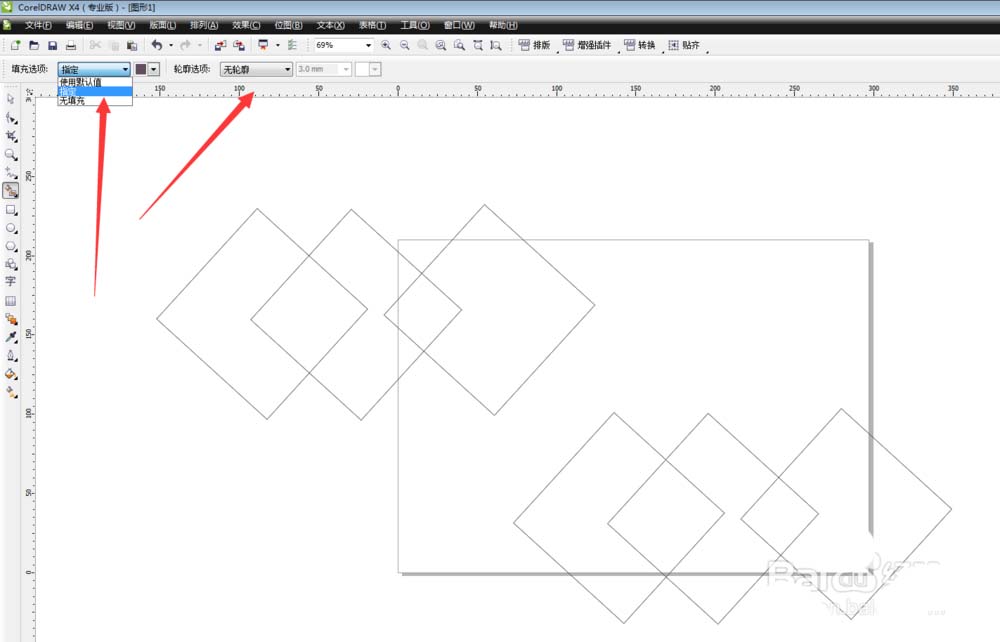Open the 文件(F) menu

click(x=38, y=26)
